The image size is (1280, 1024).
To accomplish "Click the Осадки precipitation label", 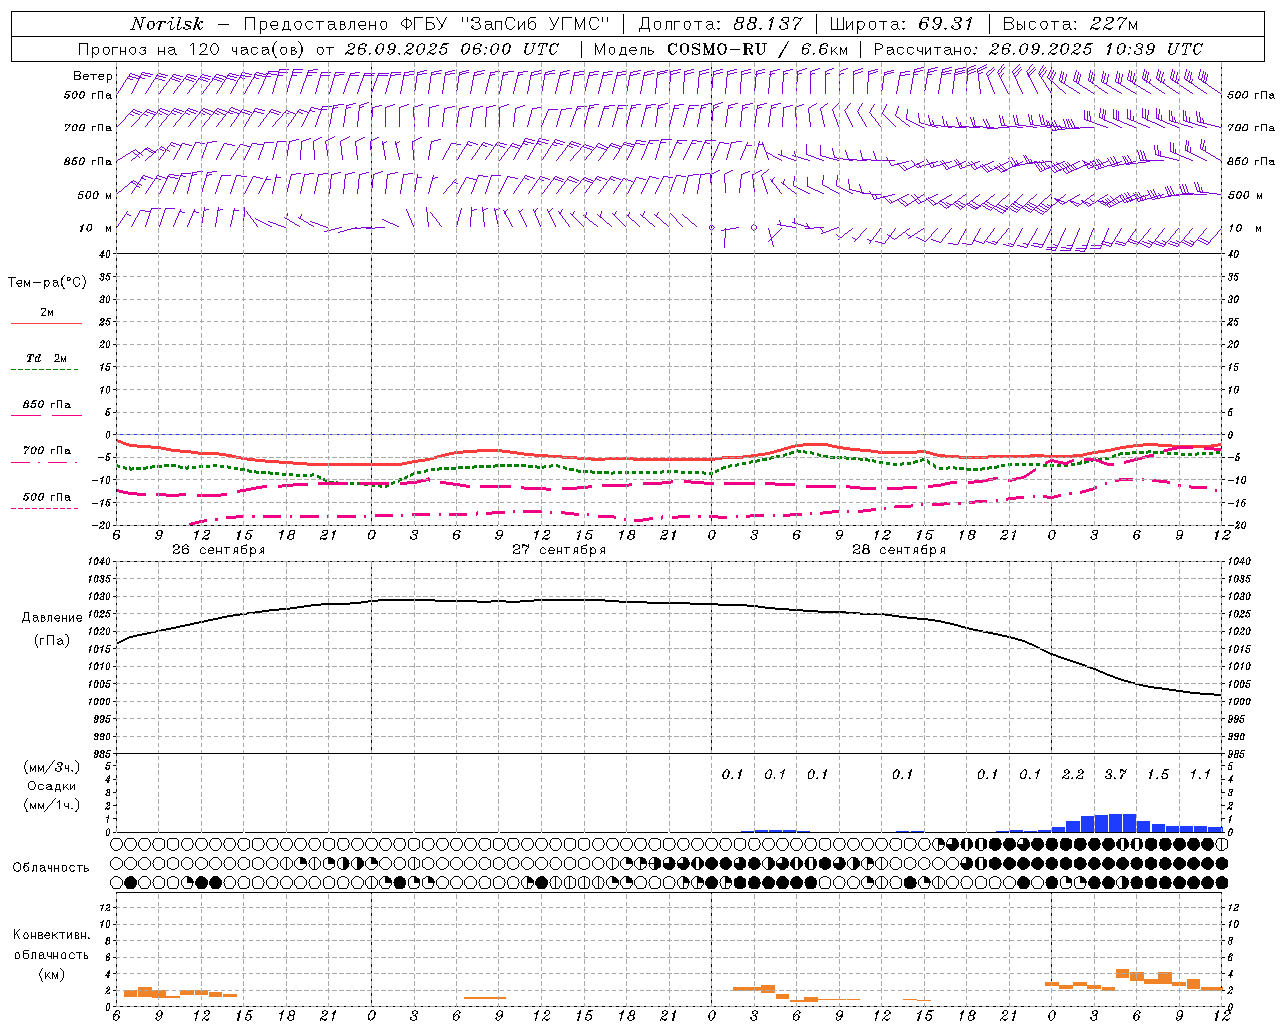I will 51,786.
